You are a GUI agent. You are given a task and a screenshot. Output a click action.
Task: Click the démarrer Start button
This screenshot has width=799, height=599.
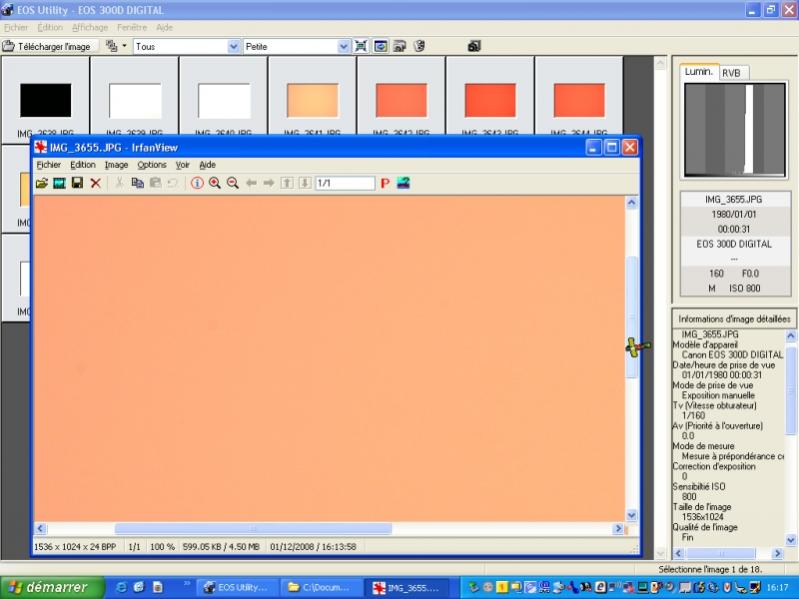(51, 587)
